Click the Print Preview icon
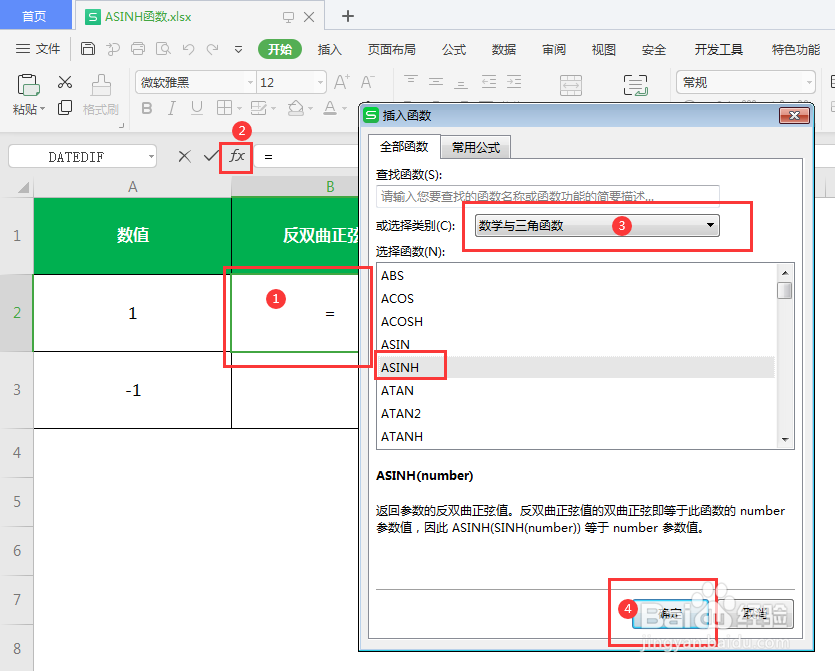The image size is (835, 671). [x=163, y=49]
